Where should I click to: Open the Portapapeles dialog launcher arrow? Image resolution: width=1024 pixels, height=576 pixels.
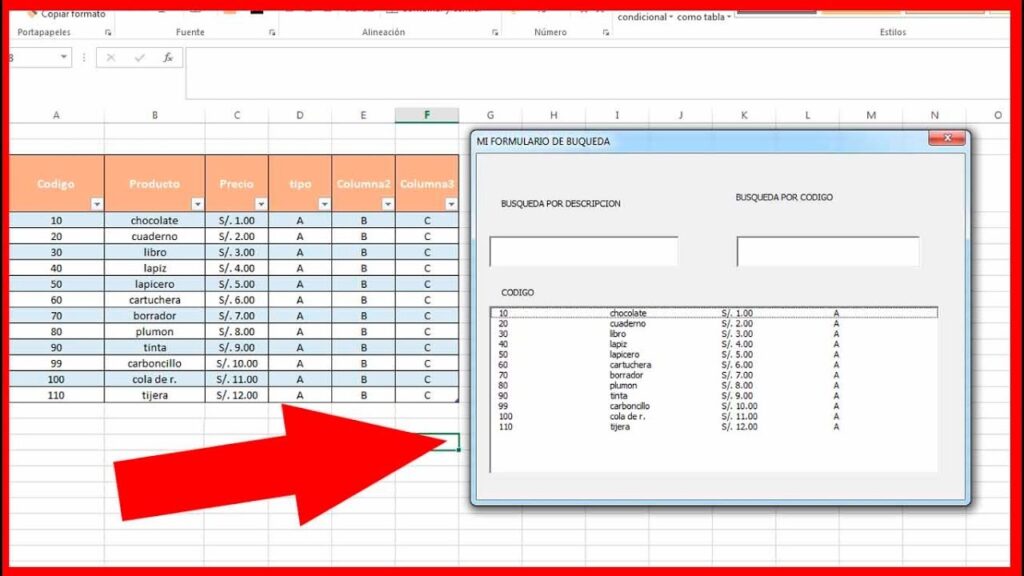click(109, 31)
